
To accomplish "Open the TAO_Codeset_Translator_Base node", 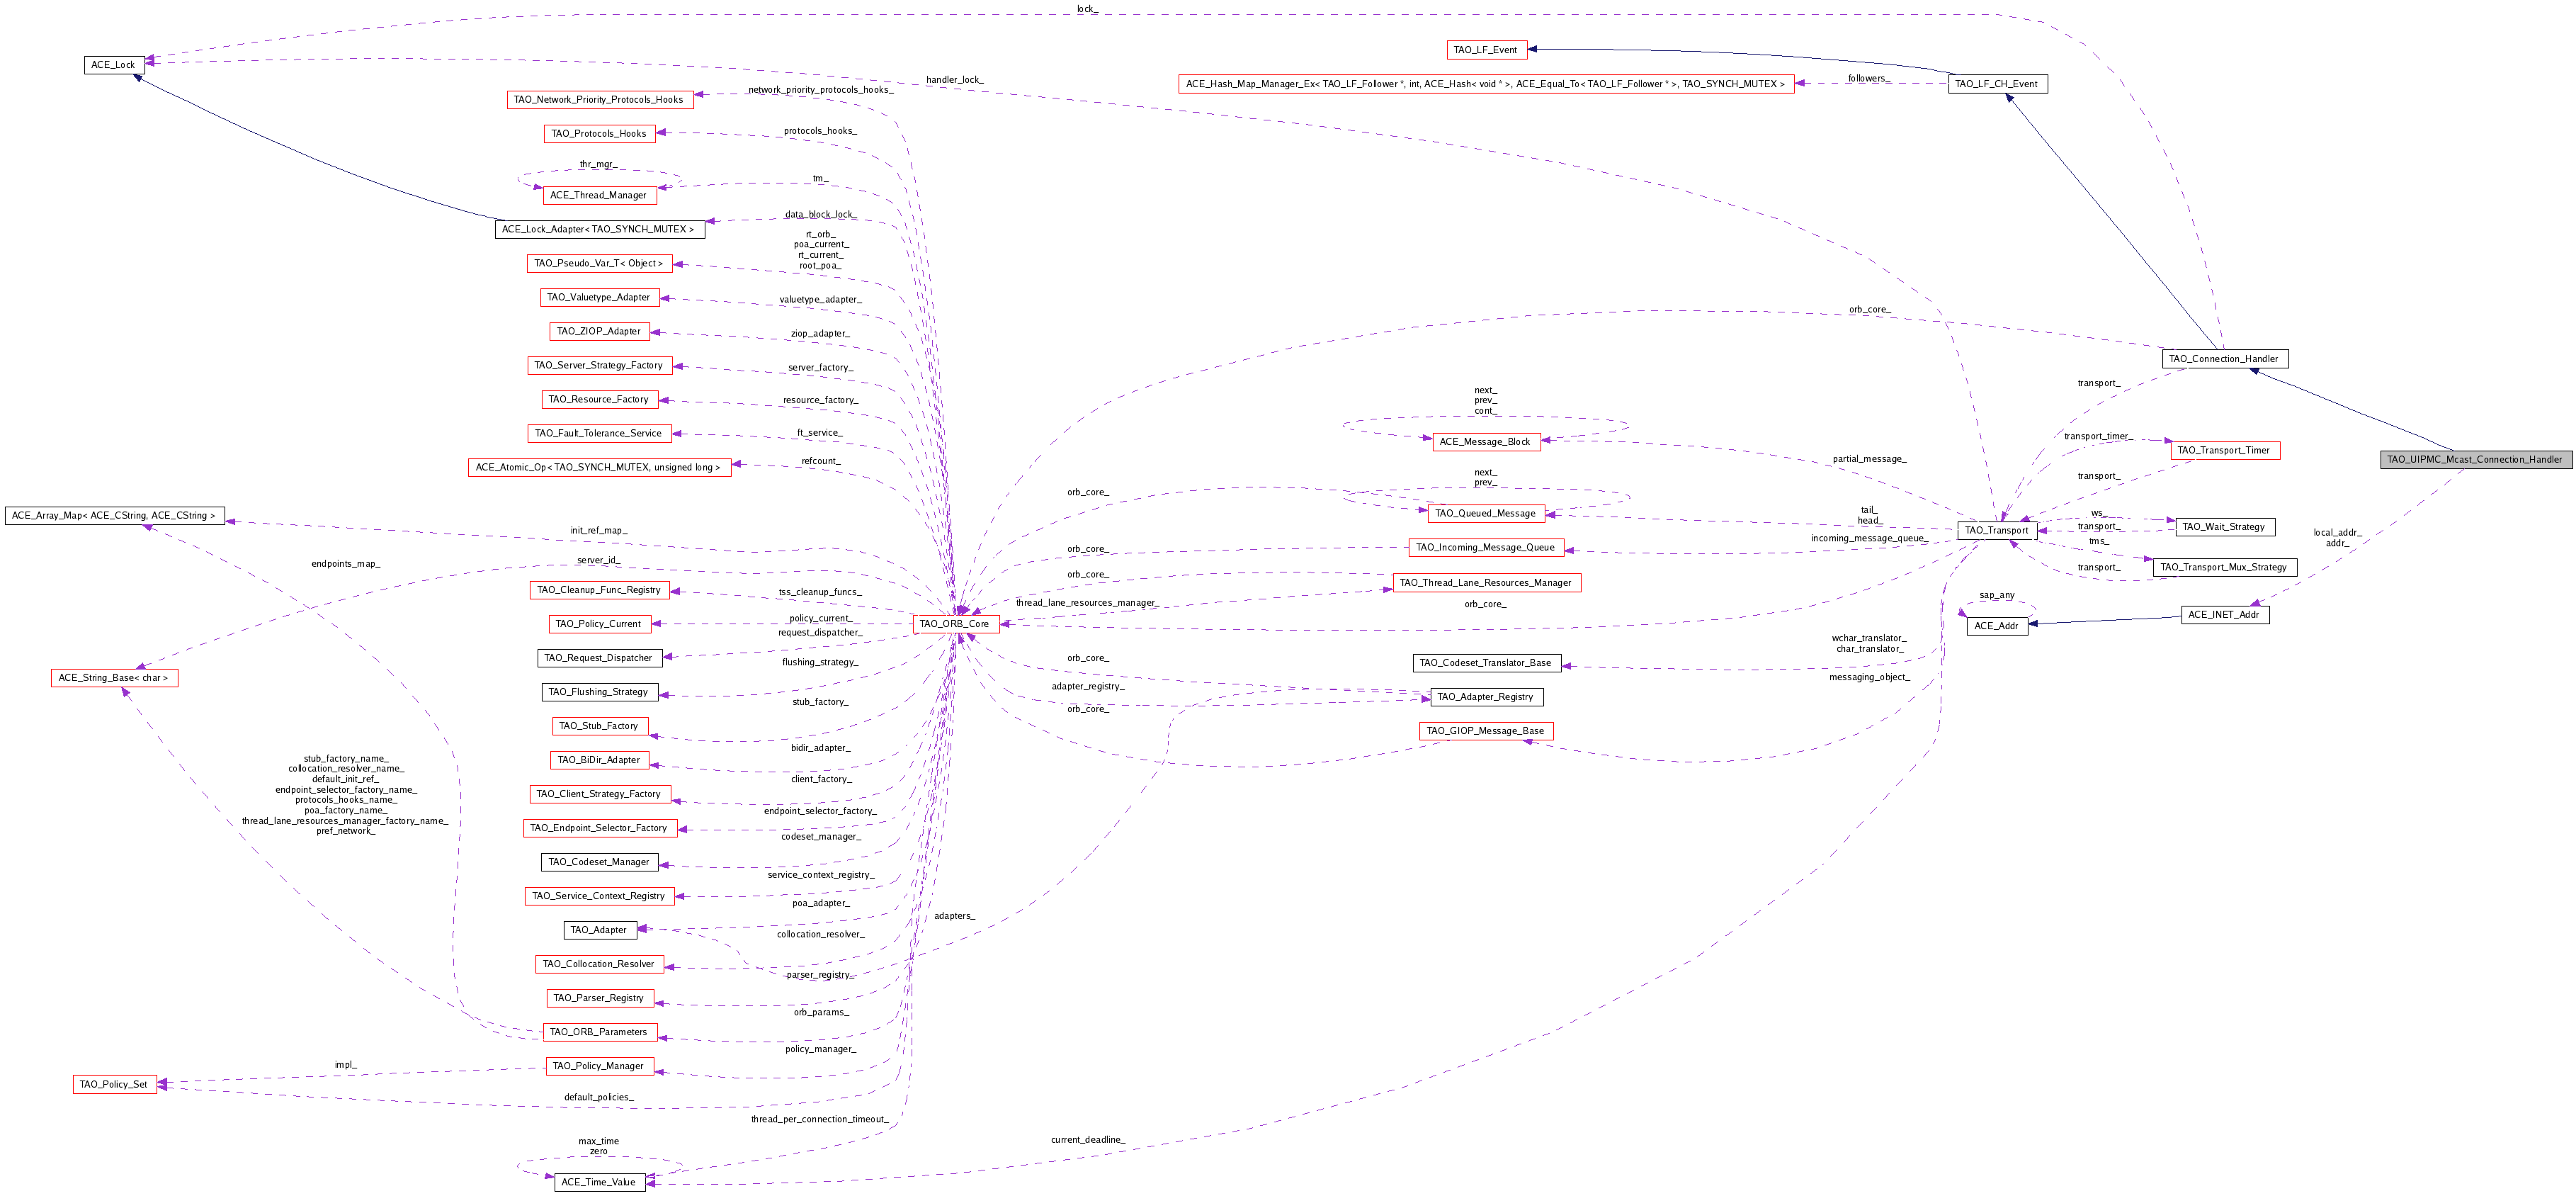I will (x=1485, y=663).
